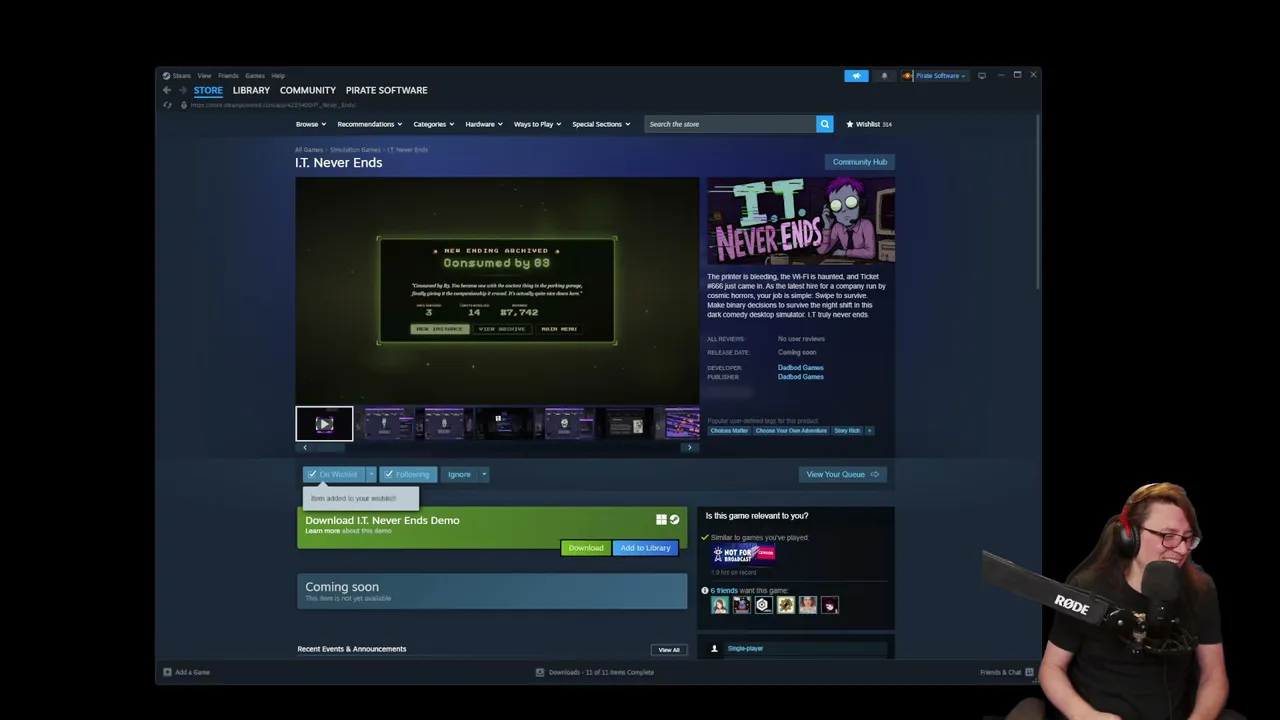Toggle Big Picture mode monitor icon
This screenshot has width=1280, height=720.
click(x=982, y=76)
